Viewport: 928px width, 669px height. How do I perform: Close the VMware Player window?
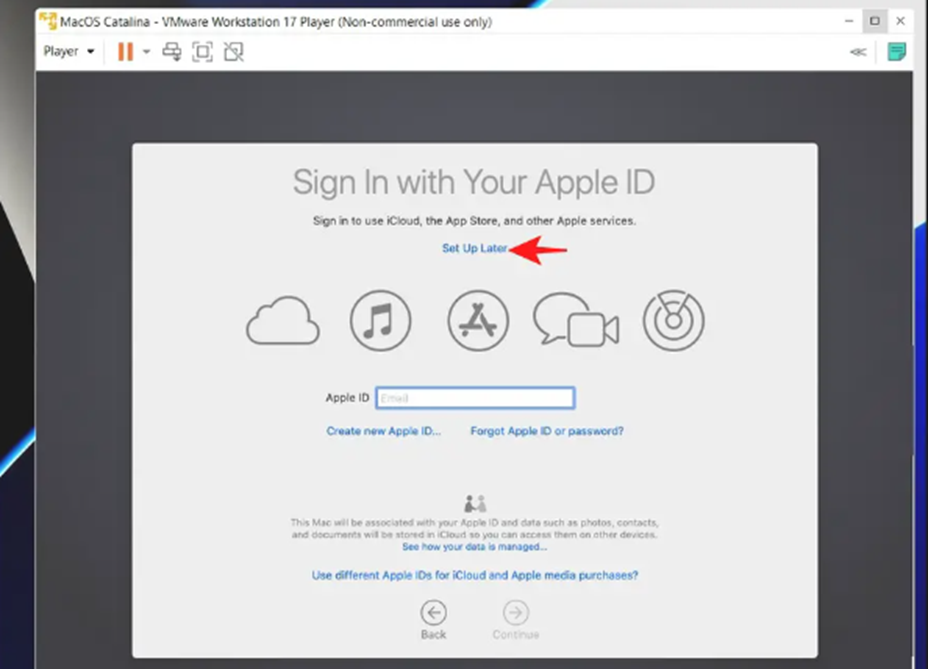pyautogui.click(x=900, y=21)
